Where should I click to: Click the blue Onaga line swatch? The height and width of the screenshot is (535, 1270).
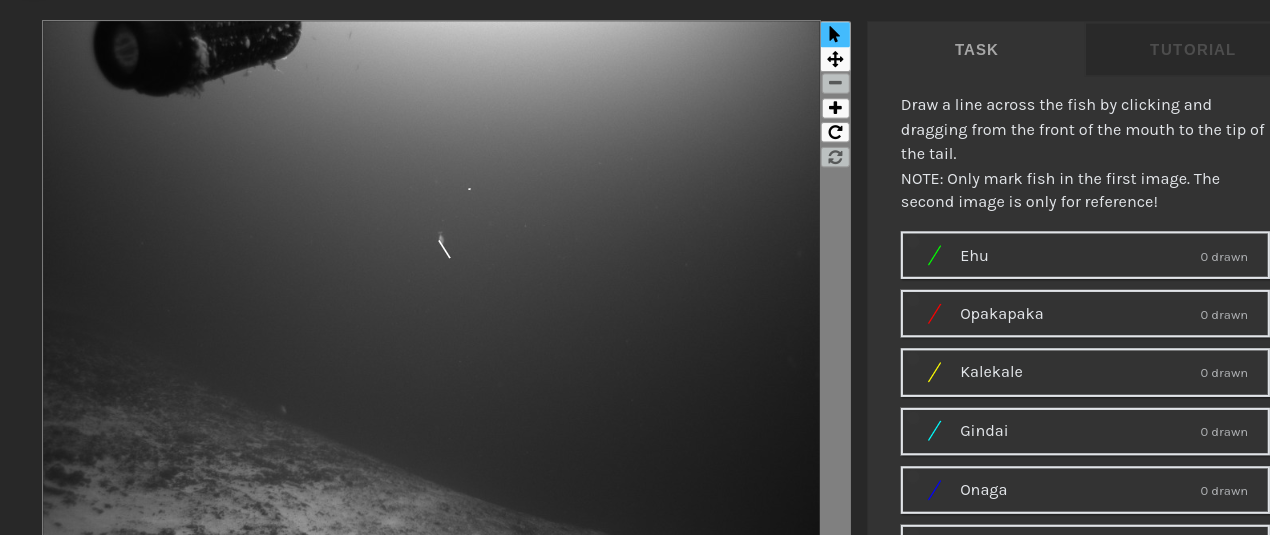tap(934, 490)
